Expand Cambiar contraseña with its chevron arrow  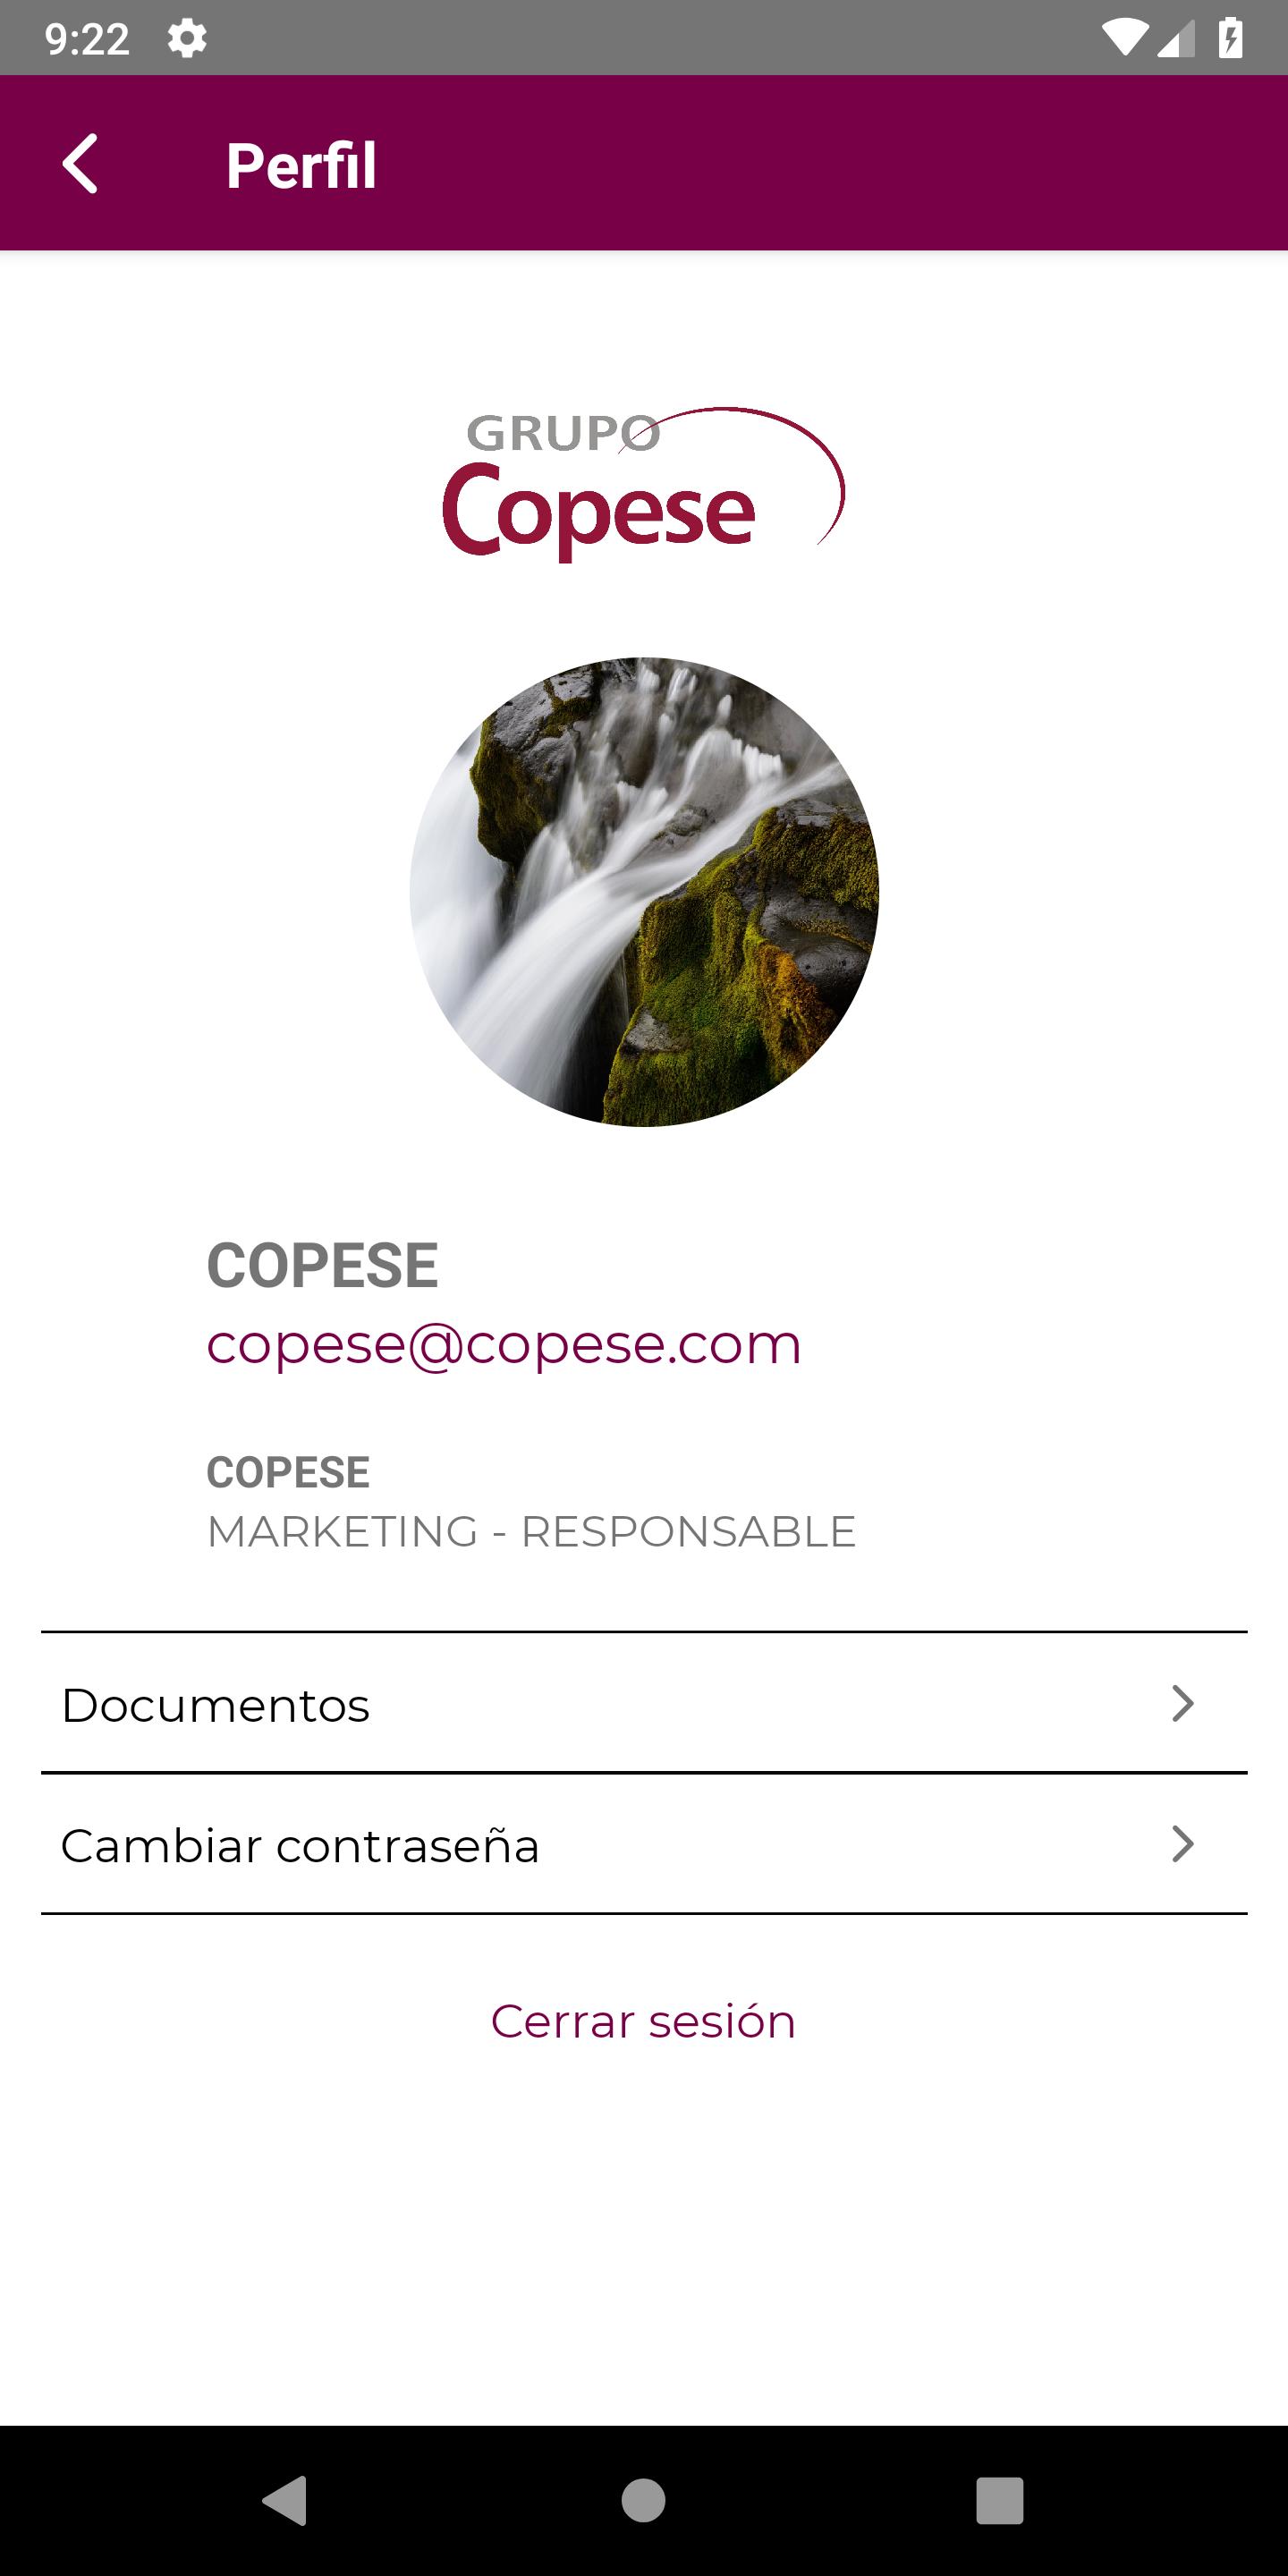point(1183,1844)
